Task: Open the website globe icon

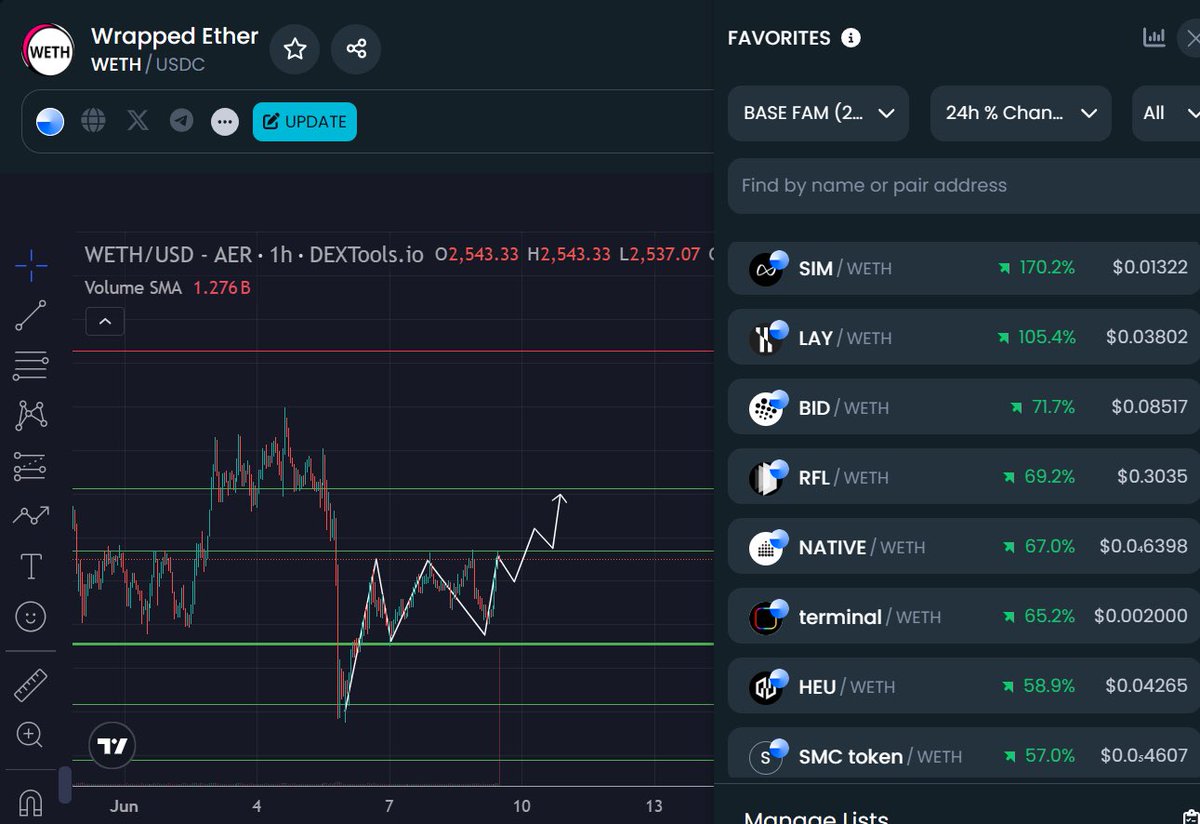Action: pos(94,122)
